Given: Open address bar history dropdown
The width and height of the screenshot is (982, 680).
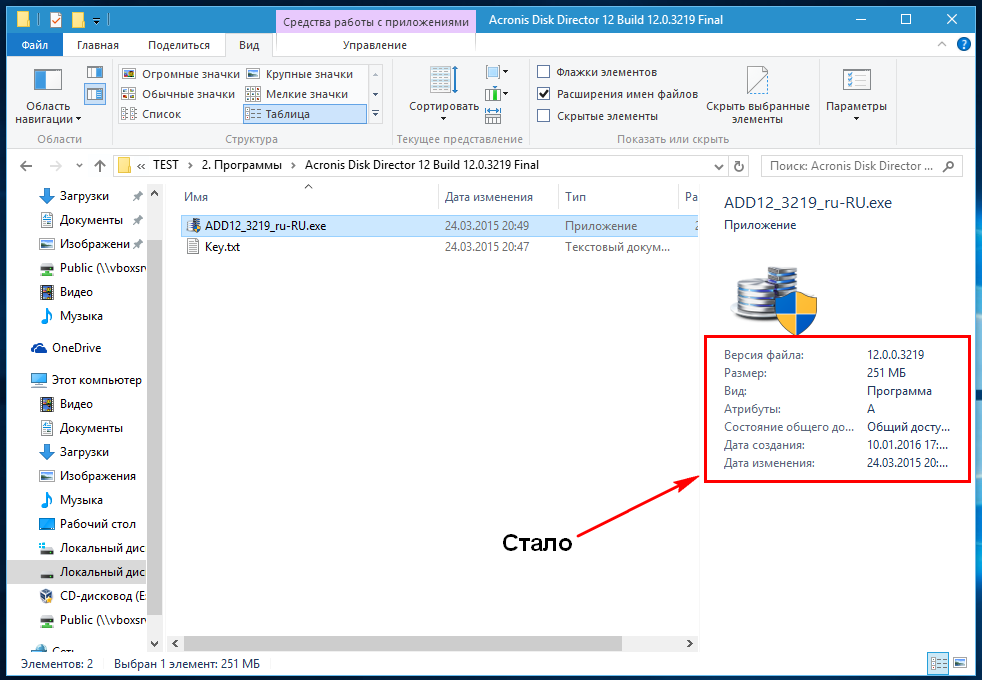Looking at the screenshot, I should click(718, 167).
